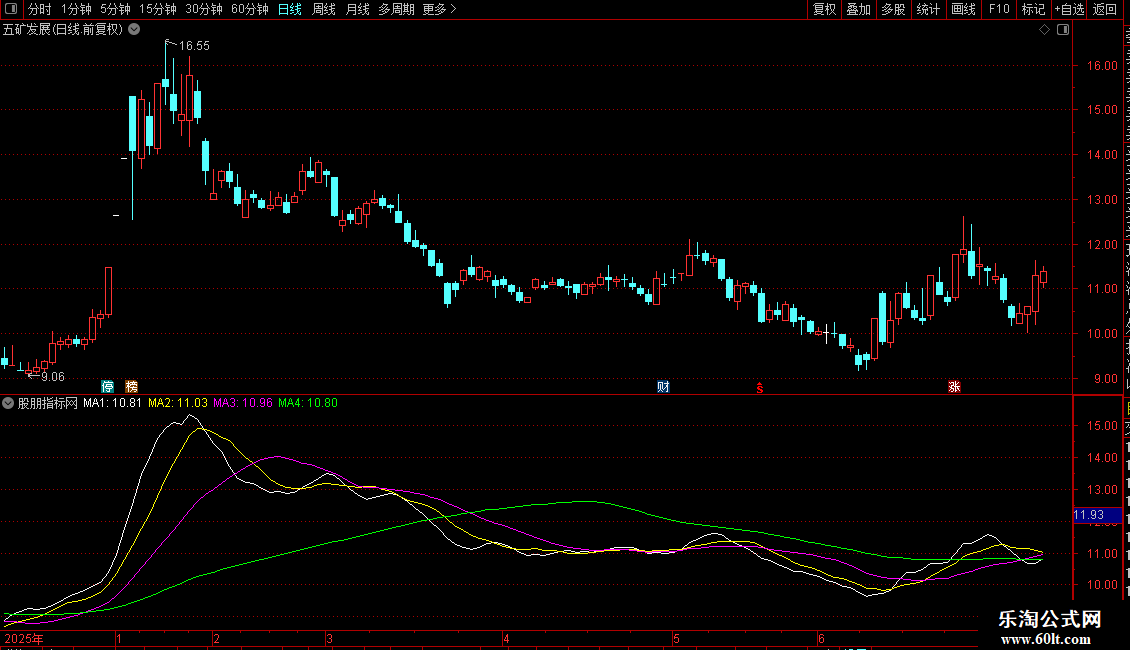Click the 涨 marker icon near June
1130x650 pixels.
[954, 387]
